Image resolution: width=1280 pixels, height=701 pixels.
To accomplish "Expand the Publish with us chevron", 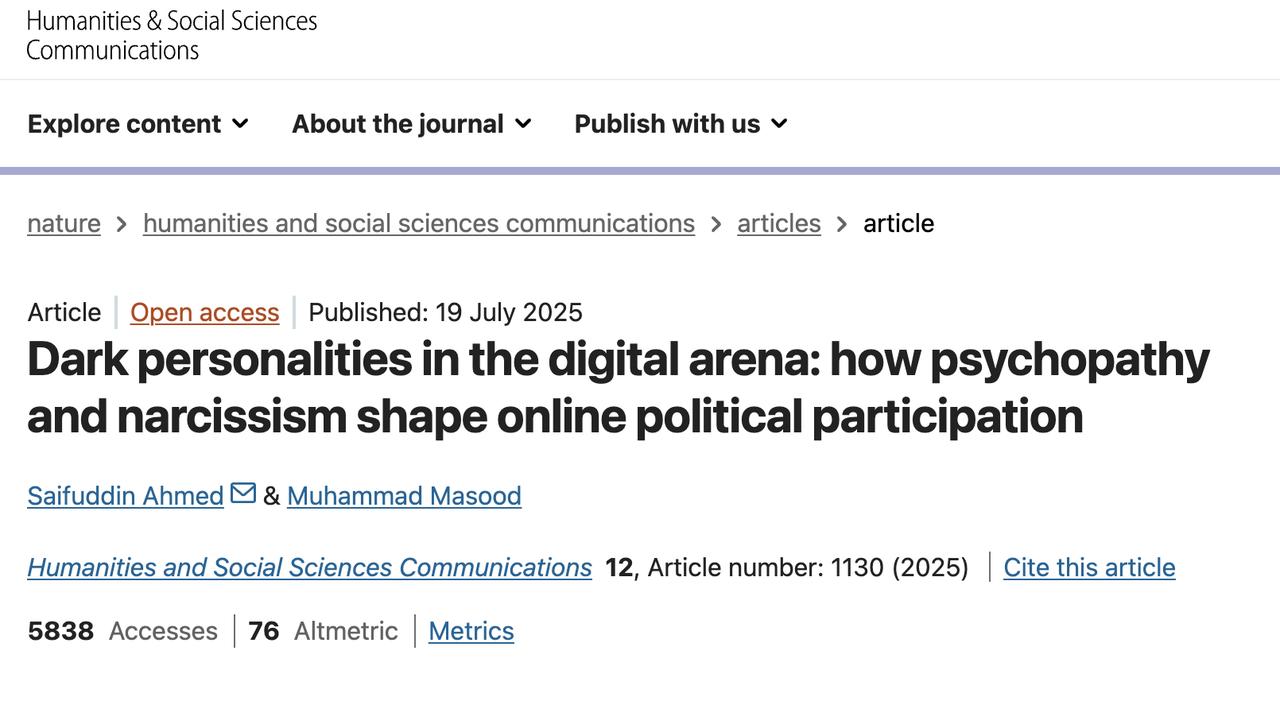I will point(780,124).
